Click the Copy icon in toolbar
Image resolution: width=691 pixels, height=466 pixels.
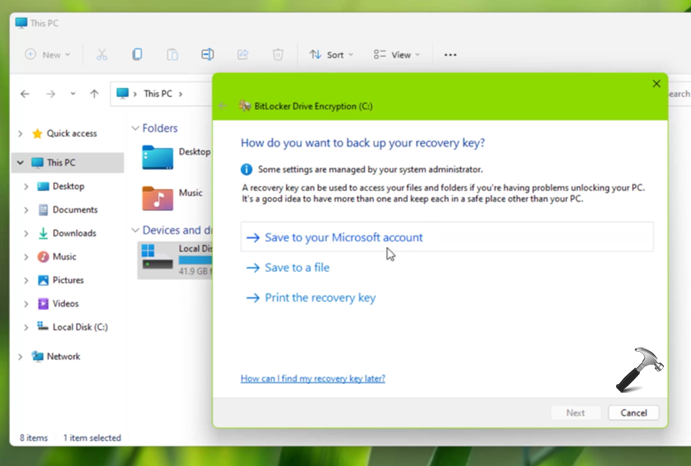click(137, 55)
